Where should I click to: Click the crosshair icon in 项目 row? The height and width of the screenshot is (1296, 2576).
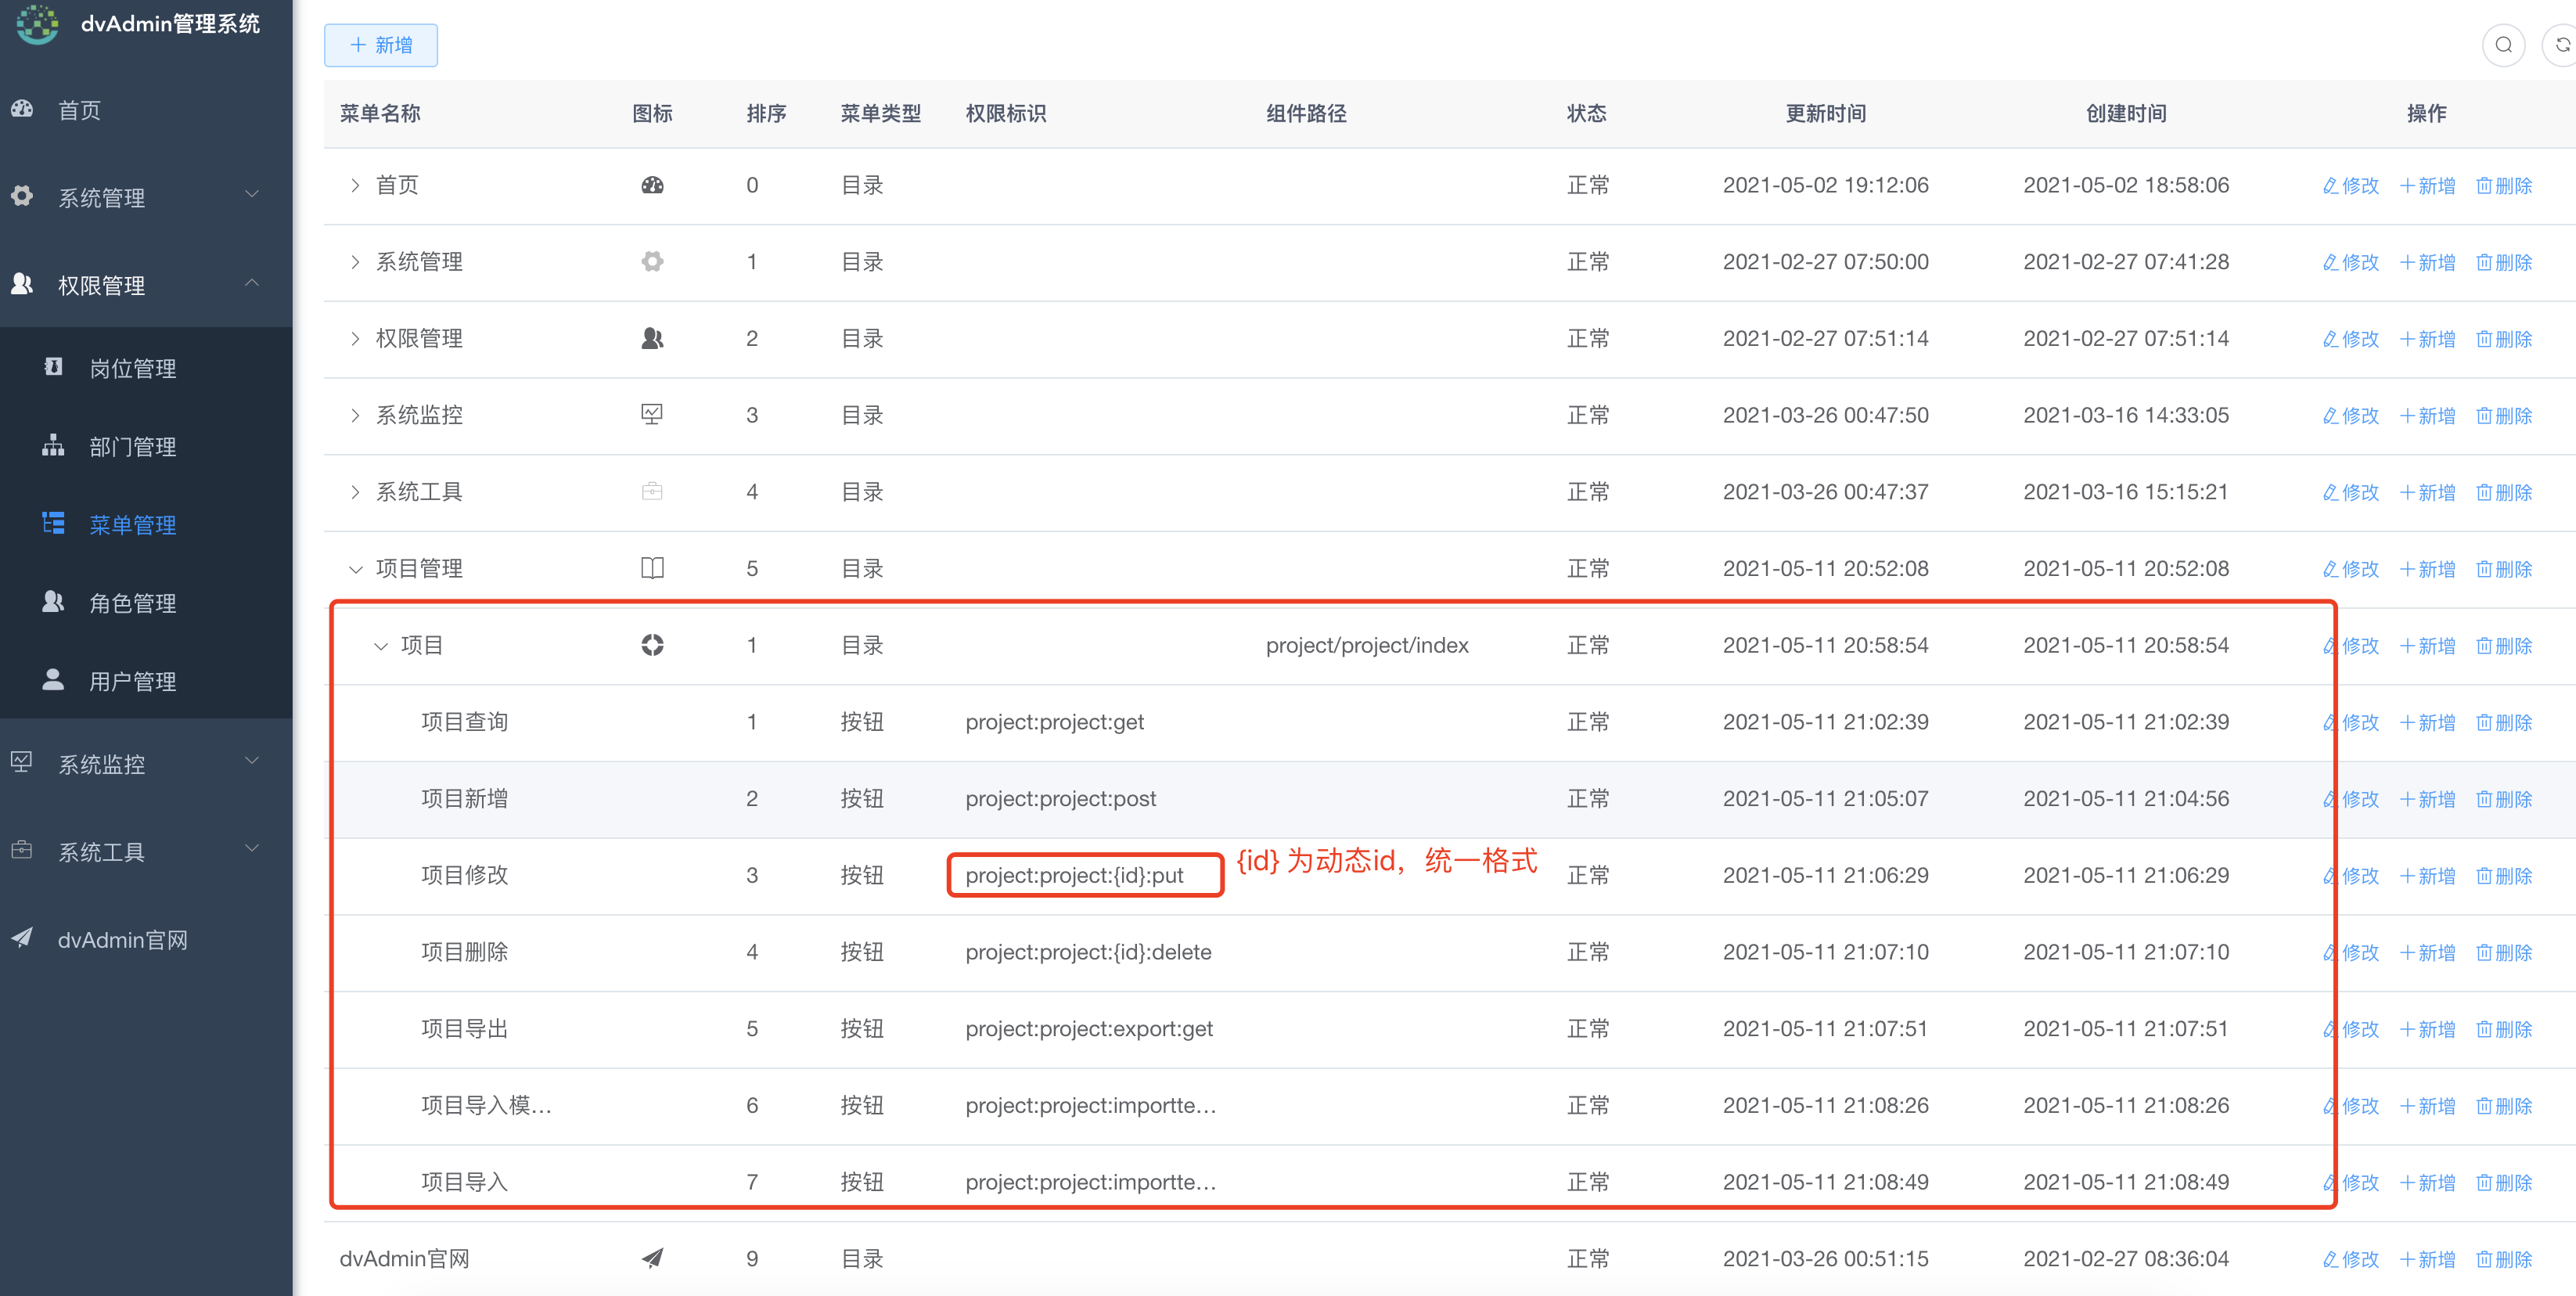tap(653, 645)
